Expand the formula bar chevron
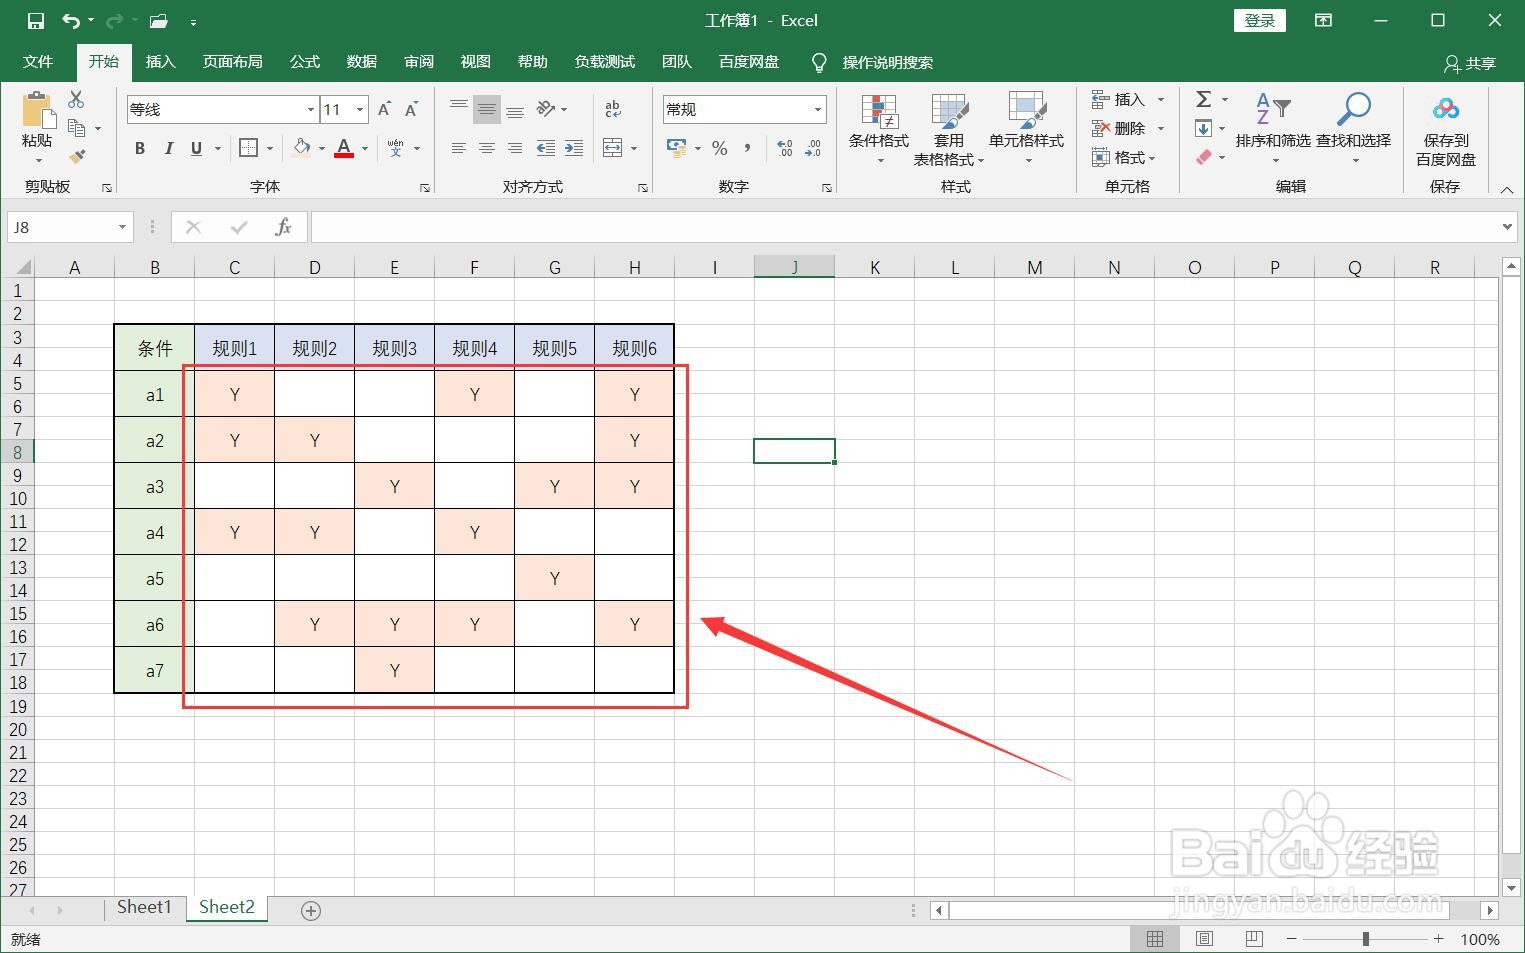Viewport: 1525px width, 953px height. [x=1508, y=227]
